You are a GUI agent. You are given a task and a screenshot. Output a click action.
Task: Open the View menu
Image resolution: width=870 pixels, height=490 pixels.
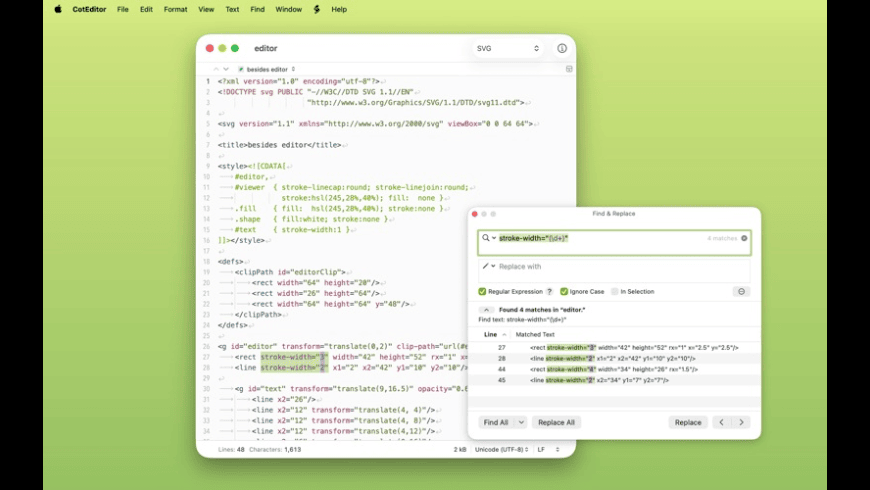pos(206,9)
